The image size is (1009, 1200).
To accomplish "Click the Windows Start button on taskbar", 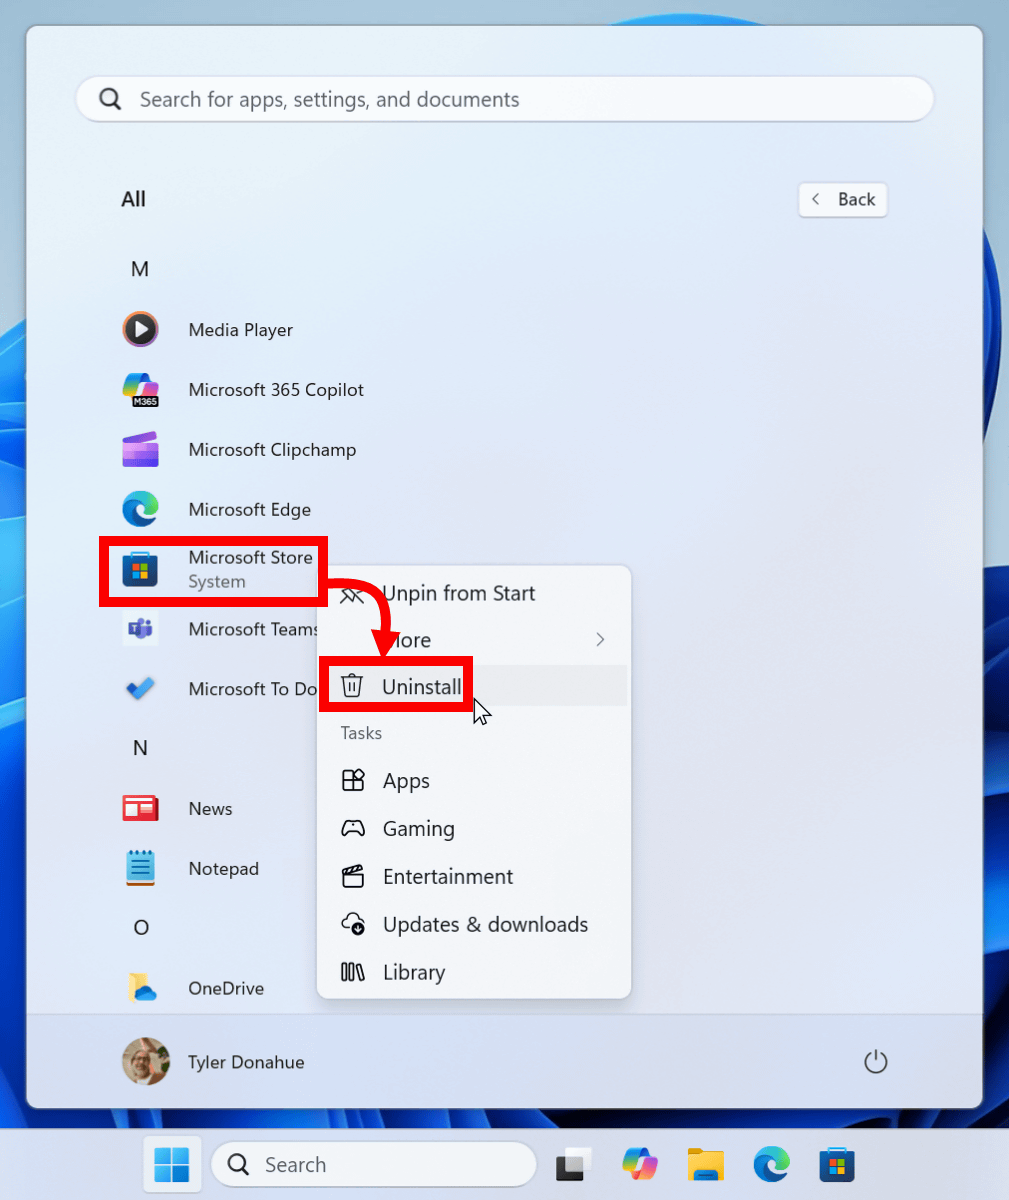I will pyautogui.click(x=172, y=1164).
